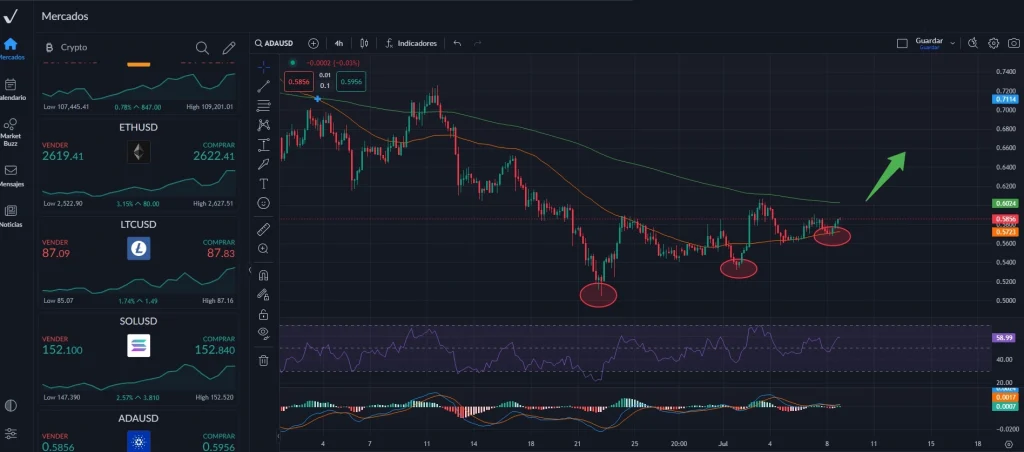Select the text annotation tool

[x=264, y=184]
